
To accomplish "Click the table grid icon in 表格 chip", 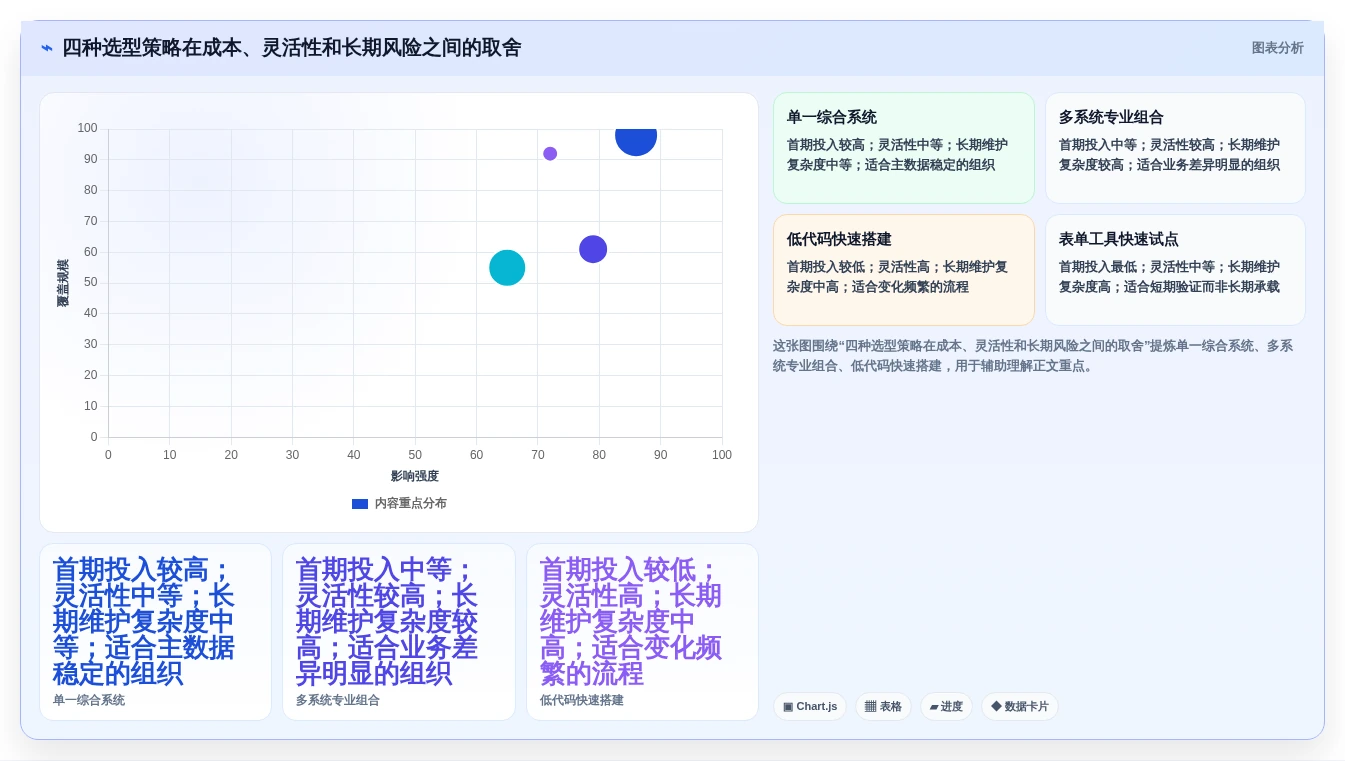I will point(870,707).
